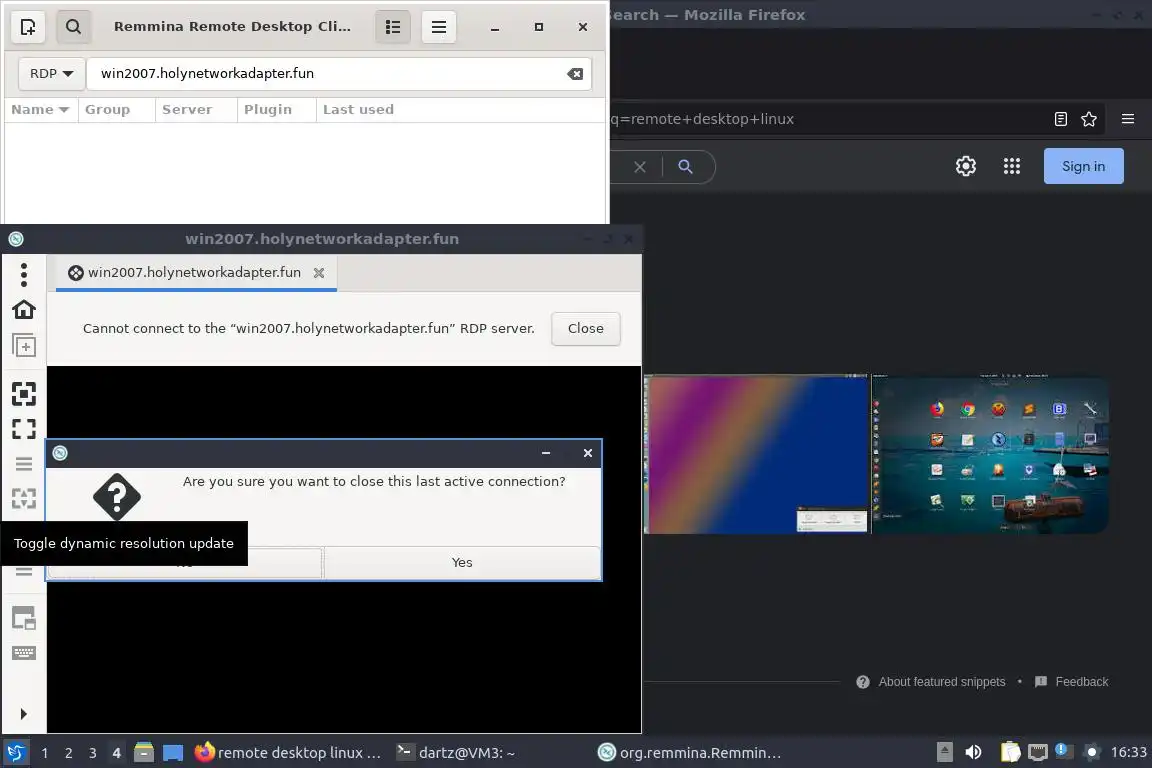Open the file manager taskbar icon
Screen dimensions: 1152x768
coord(144,753)
